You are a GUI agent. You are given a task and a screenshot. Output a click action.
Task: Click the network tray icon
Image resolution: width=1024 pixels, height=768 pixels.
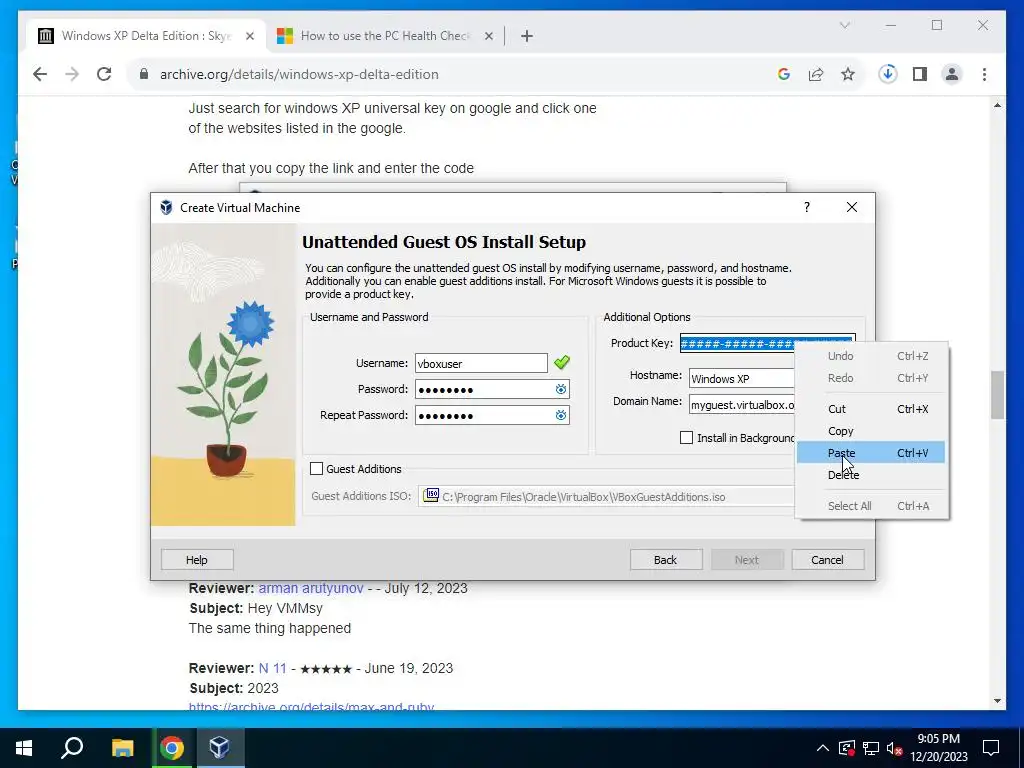tap(871, 748)
